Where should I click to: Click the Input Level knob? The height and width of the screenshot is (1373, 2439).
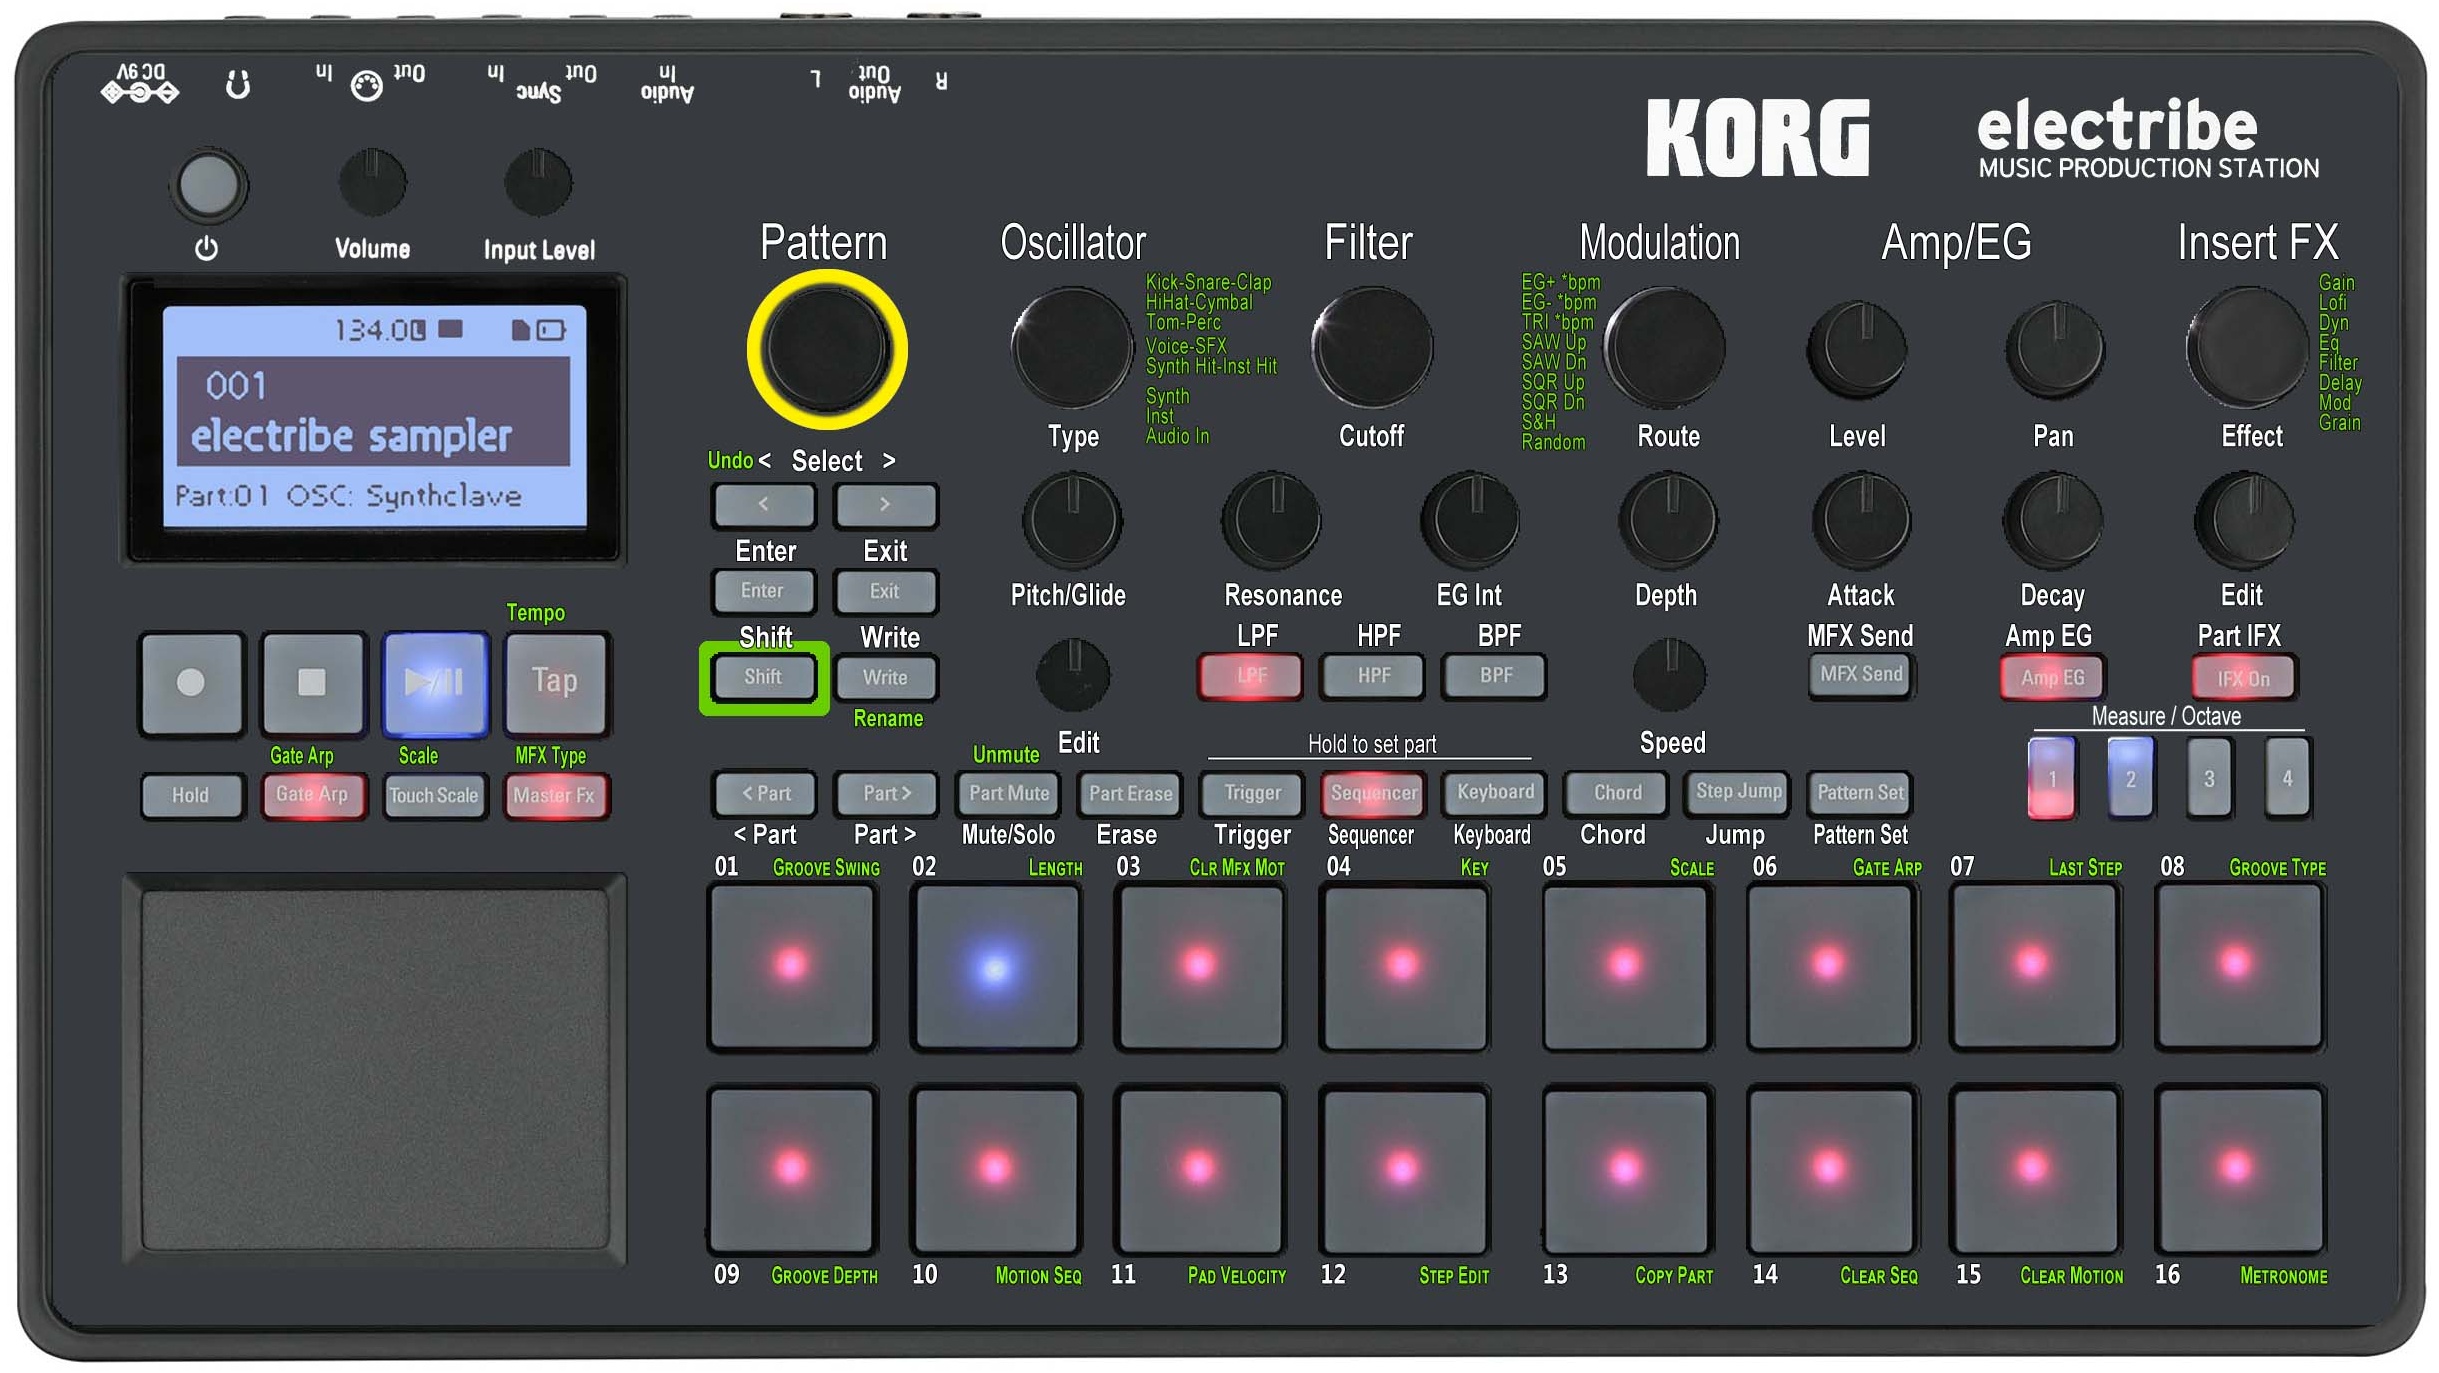tap(538, 183)
